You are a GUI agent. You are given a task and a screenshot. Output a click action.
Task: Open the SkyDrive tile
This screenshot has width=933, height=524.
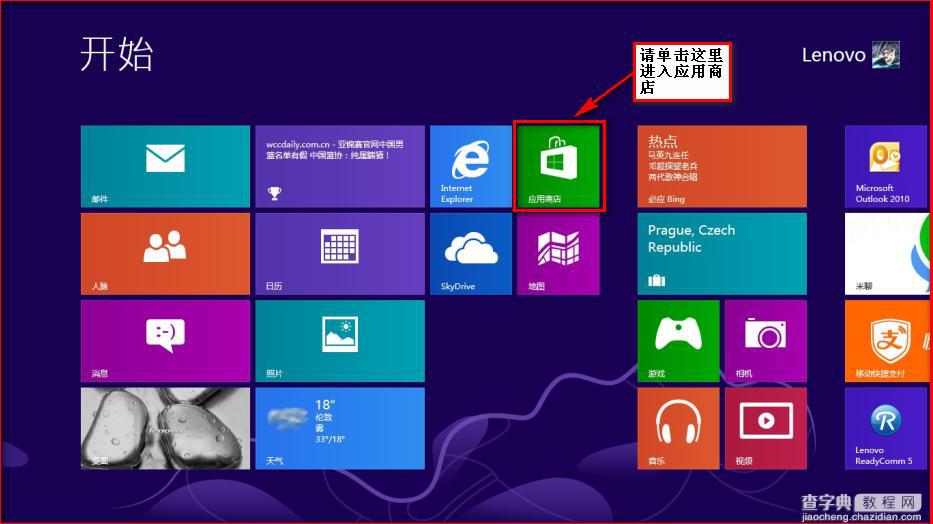pos(471,254)
